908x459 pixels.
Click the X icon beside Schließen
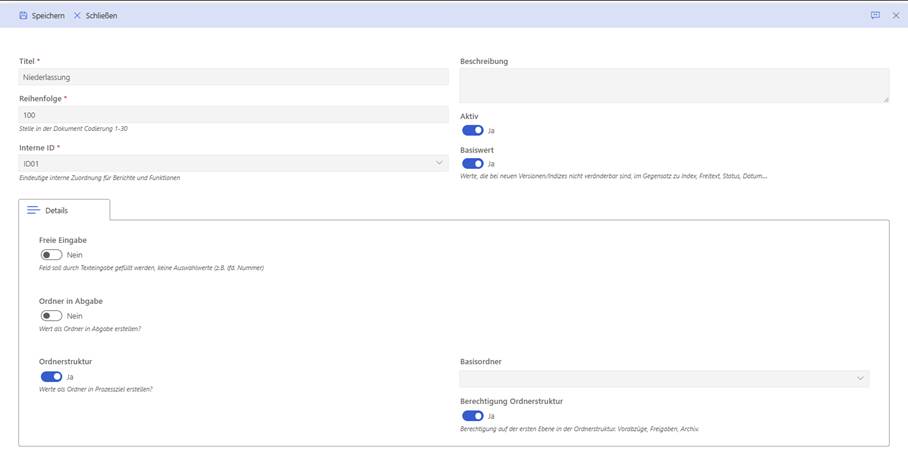click(77, 15)
